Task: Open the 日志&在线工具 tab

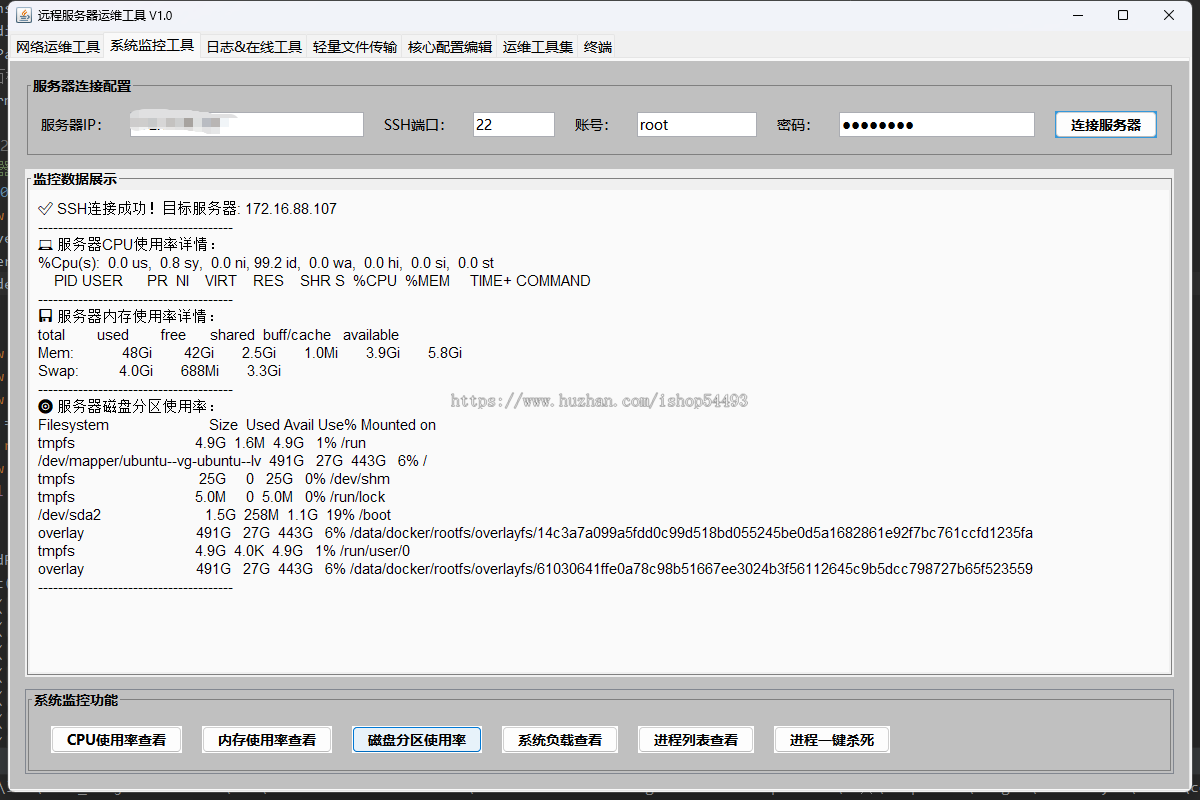Action: coord(254,46)
